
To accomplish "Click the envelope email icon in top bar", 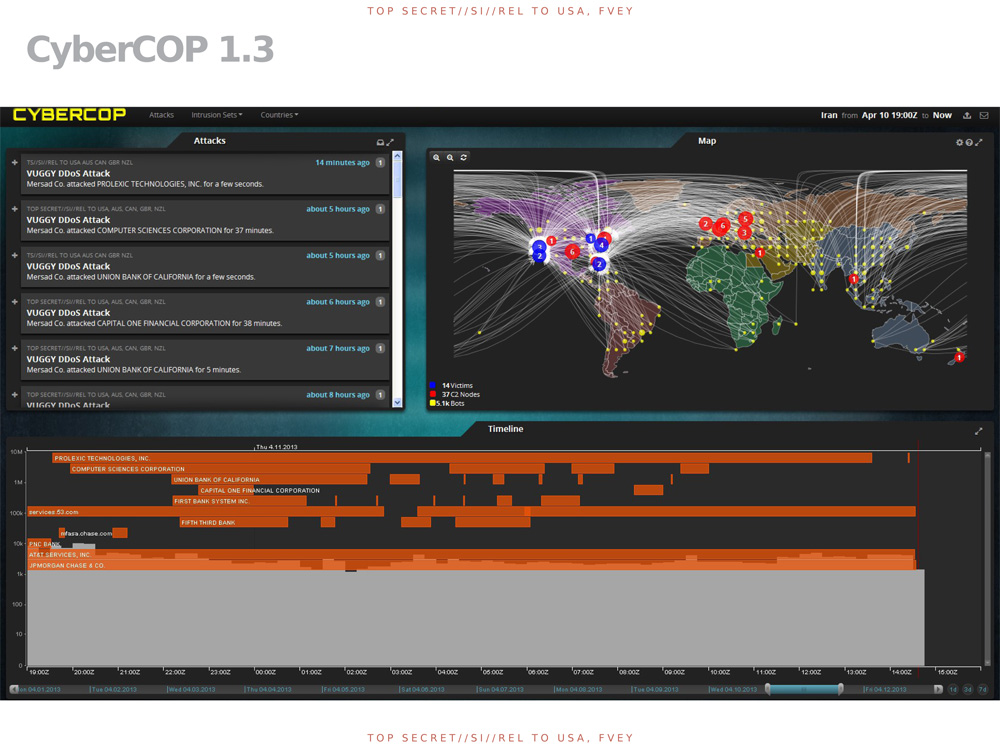I will click(984, 115).
